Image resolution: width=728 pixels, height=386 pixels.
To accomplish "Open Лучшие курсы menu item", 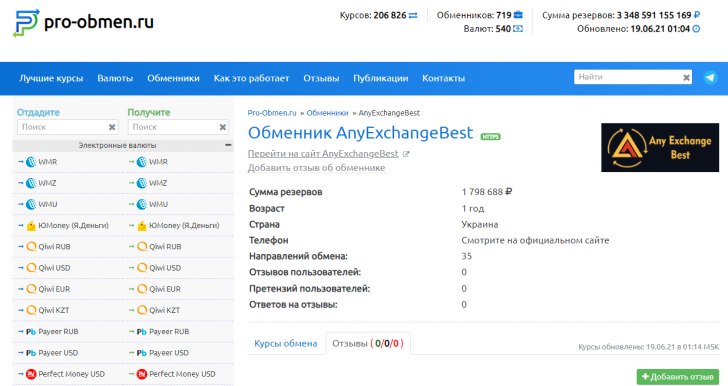I will point(51,78).
